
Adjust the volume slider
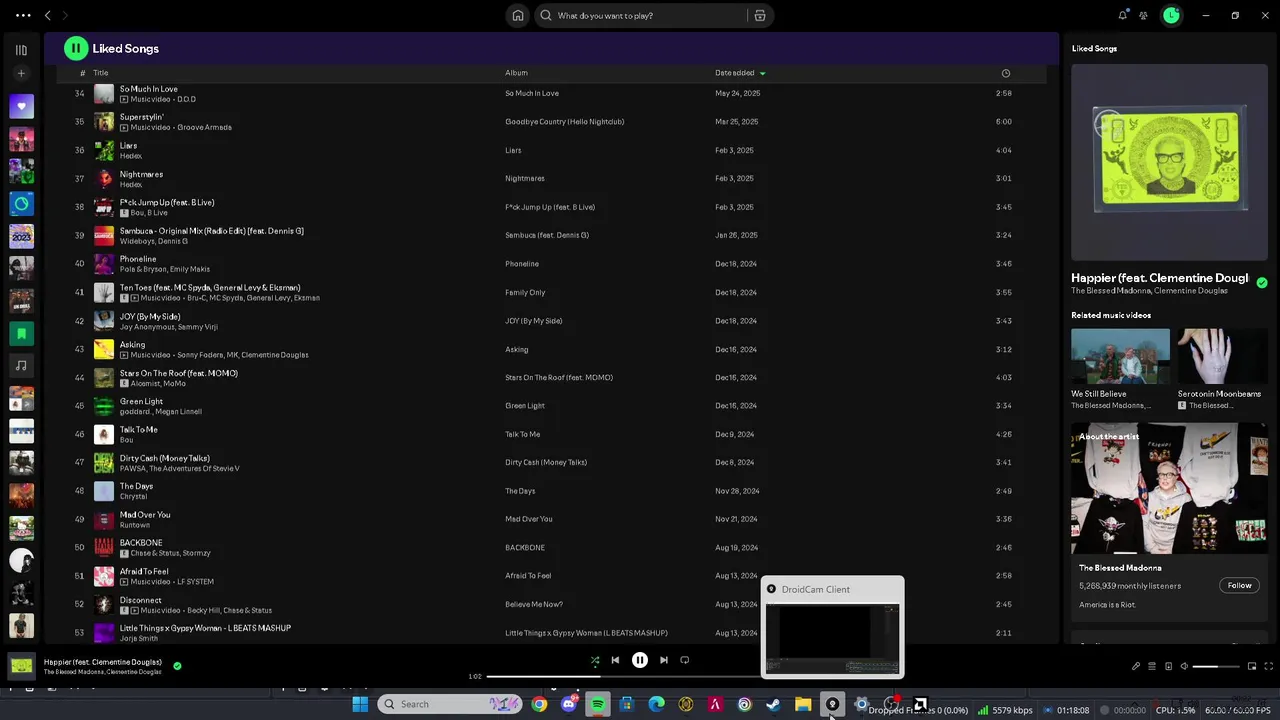(x=1215, y=666)
